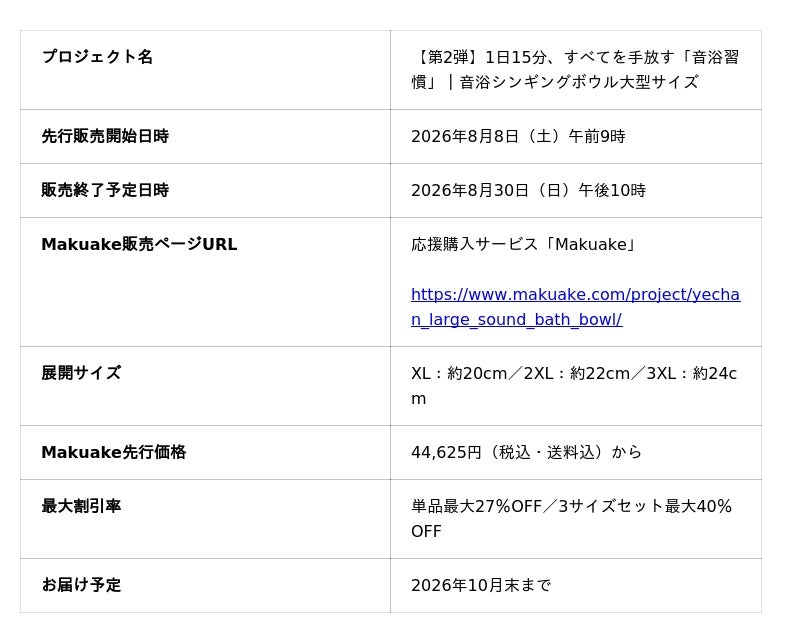This screenshot has height=643, width=800.
Task: Click the sale start date 2026年8月8日
Action: point(465,136)
